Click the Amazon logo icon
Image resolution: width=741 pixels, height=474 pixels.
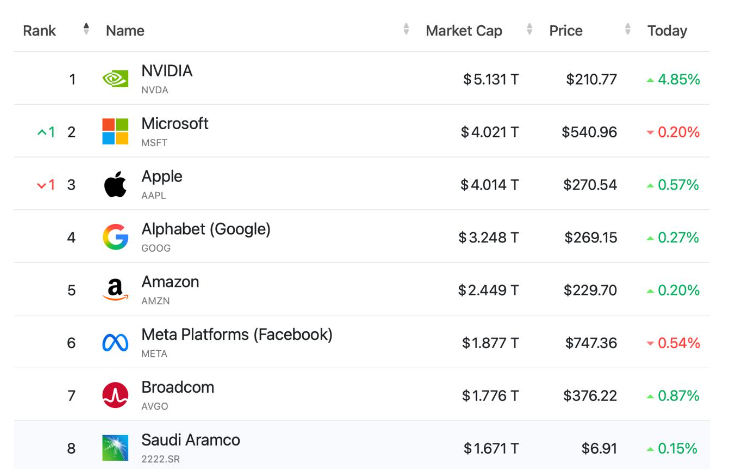point(115,290)
